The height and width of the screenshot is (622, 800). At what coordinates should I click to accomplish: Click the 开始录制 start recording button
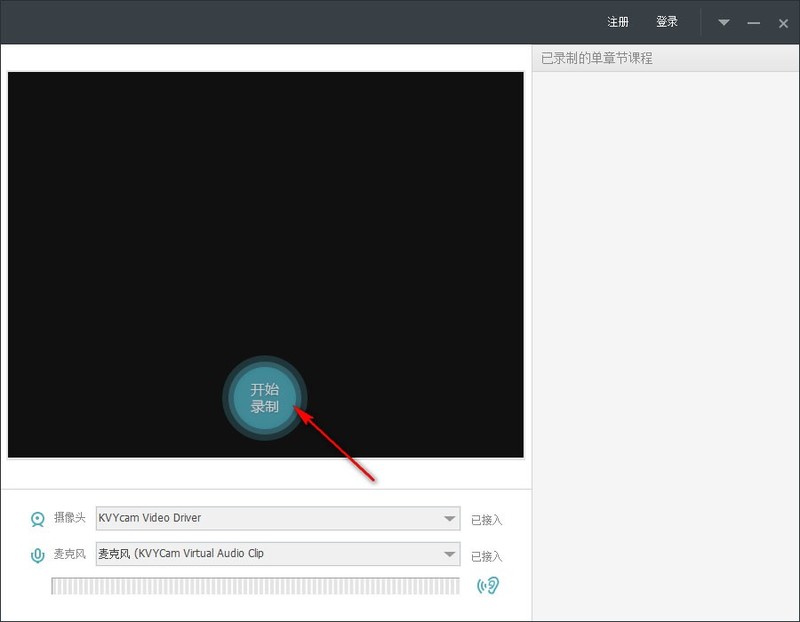pyautogui.click(x=265, y=398)
